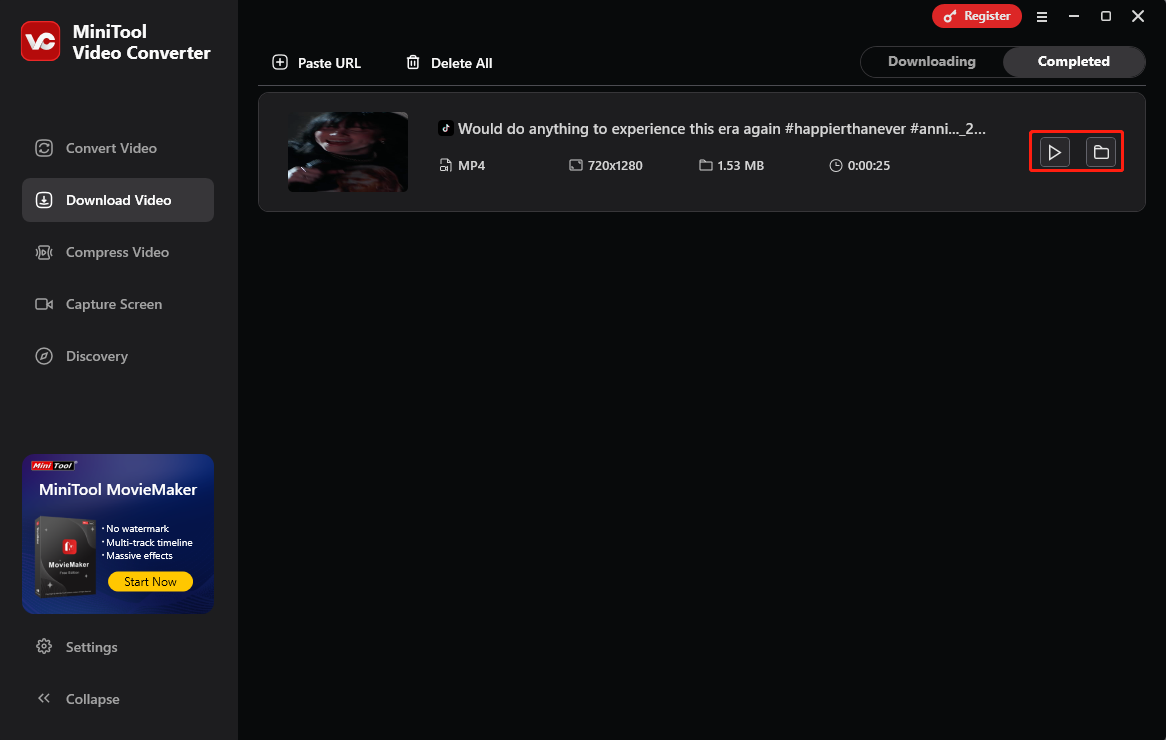
Task: Click Delete All downloads
Action: [x=449, y=63]
